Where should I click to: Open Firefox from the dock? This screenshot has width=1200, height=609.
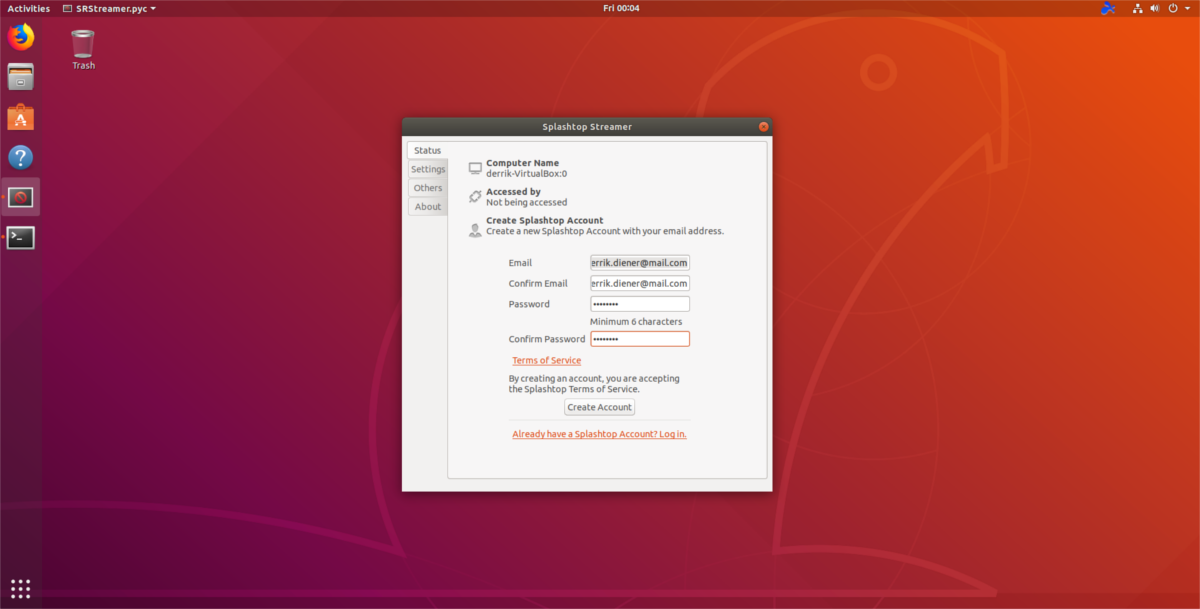(20, 38)
